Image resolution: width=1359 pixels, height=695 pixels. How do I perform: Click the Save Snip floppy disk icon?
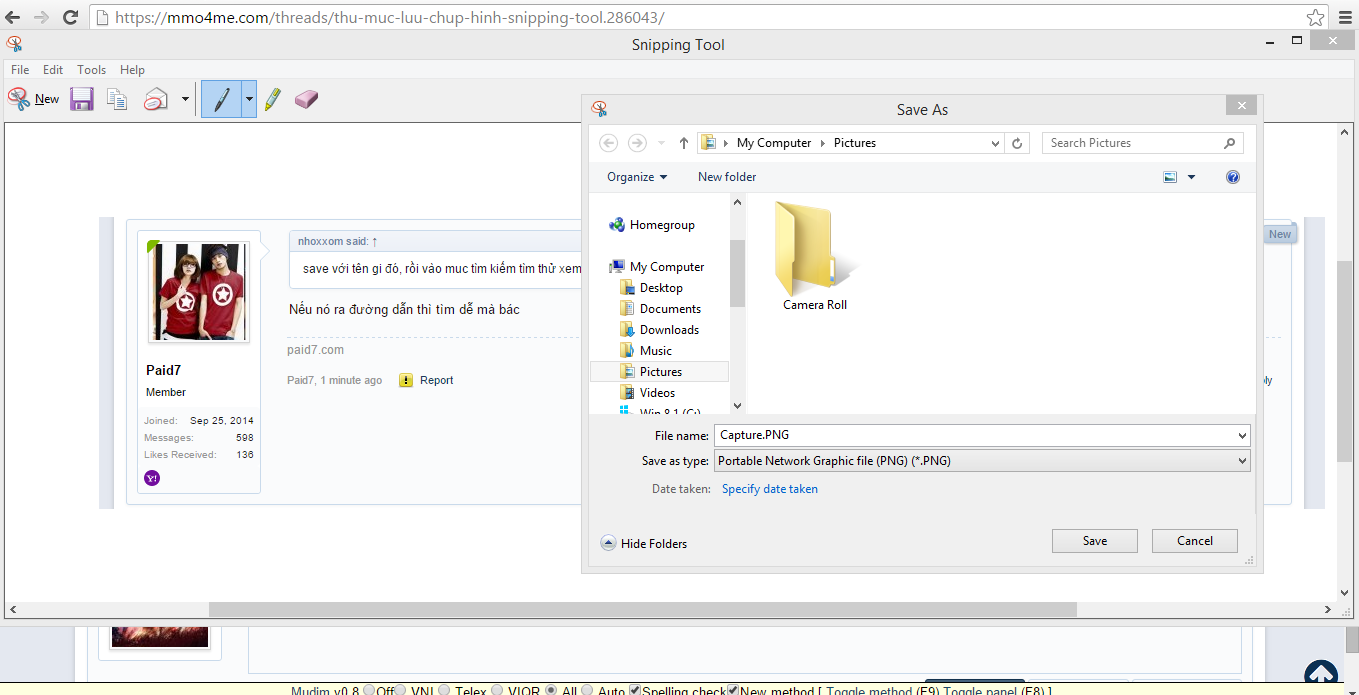pyautogui.click(x=81, y=99)
